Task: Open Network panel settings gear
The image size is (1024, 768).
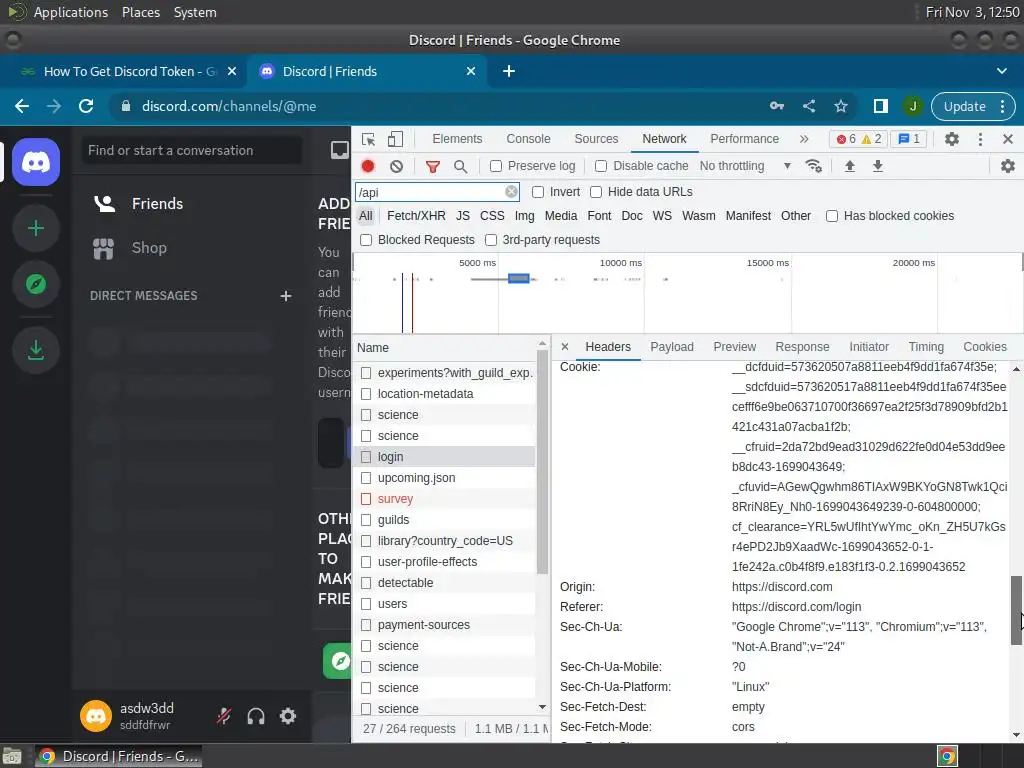Action: click(1008, 166)
